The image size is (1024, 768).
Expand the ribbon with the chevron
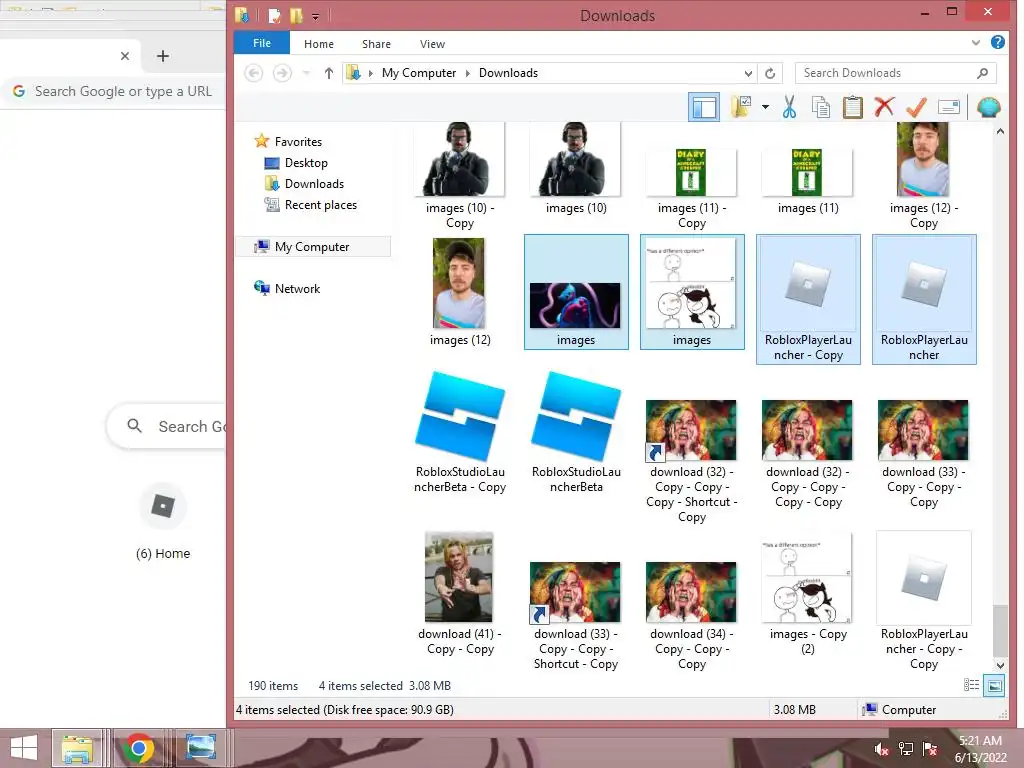(x=976, y=42)
